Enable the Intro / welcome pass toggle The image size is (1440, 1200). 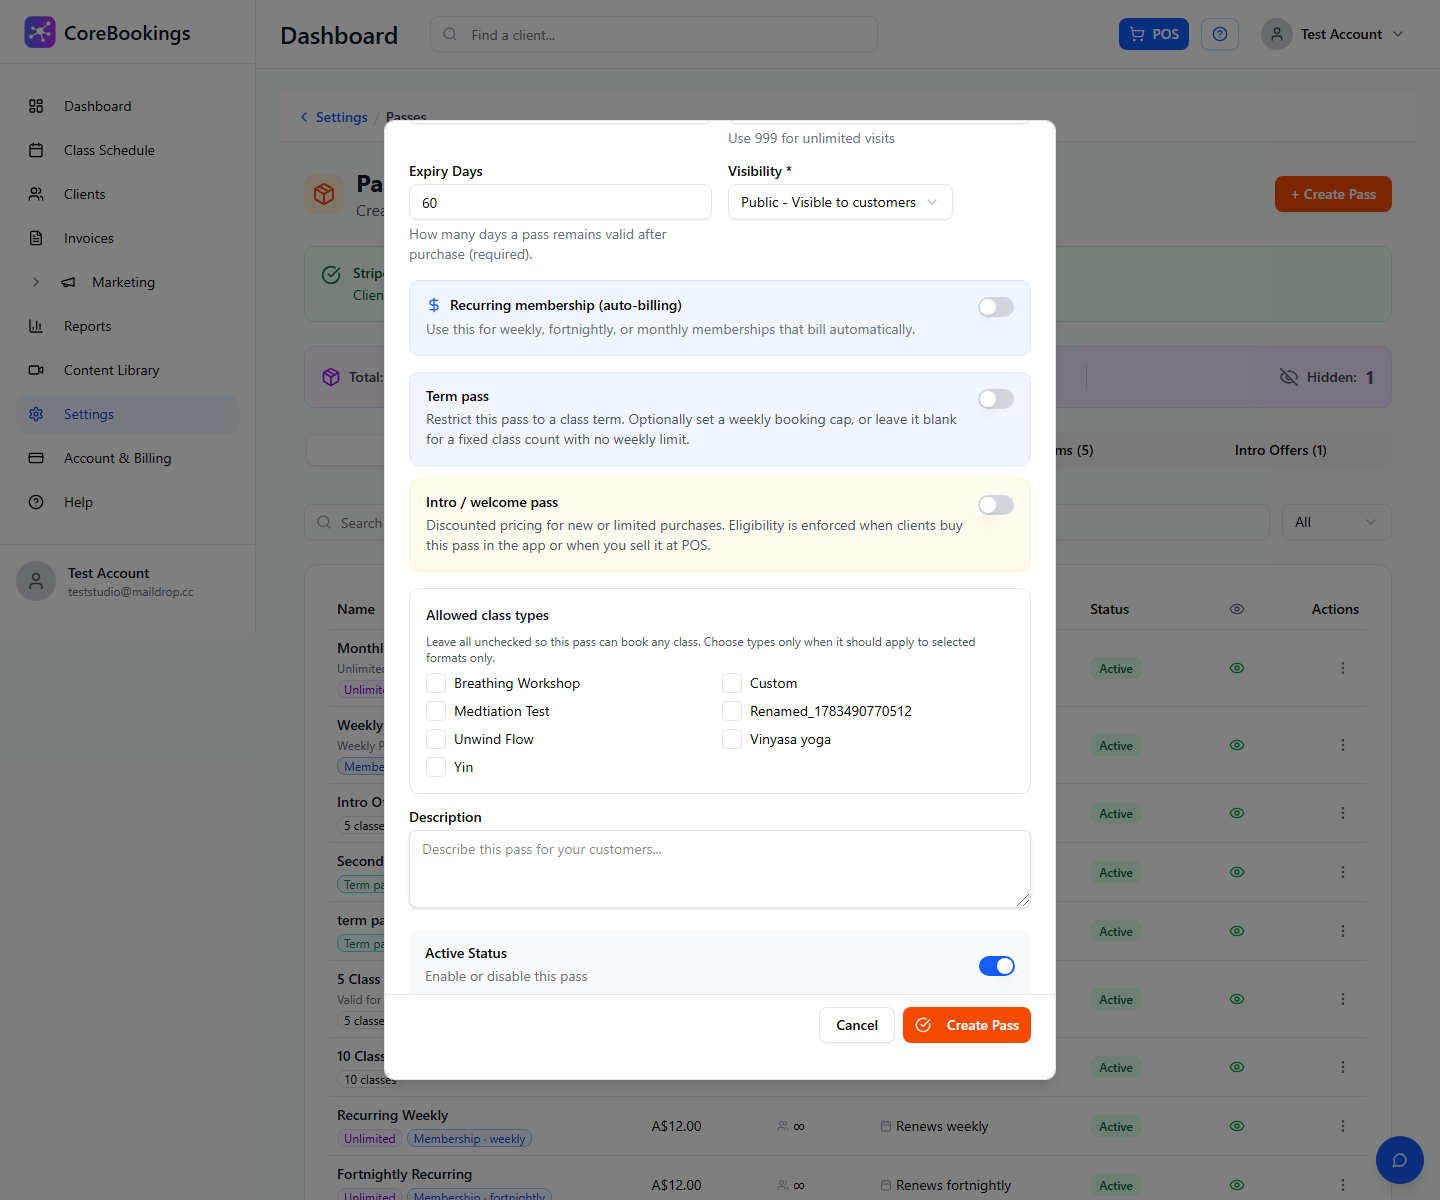pyautogui.click(x=996, y=505)
